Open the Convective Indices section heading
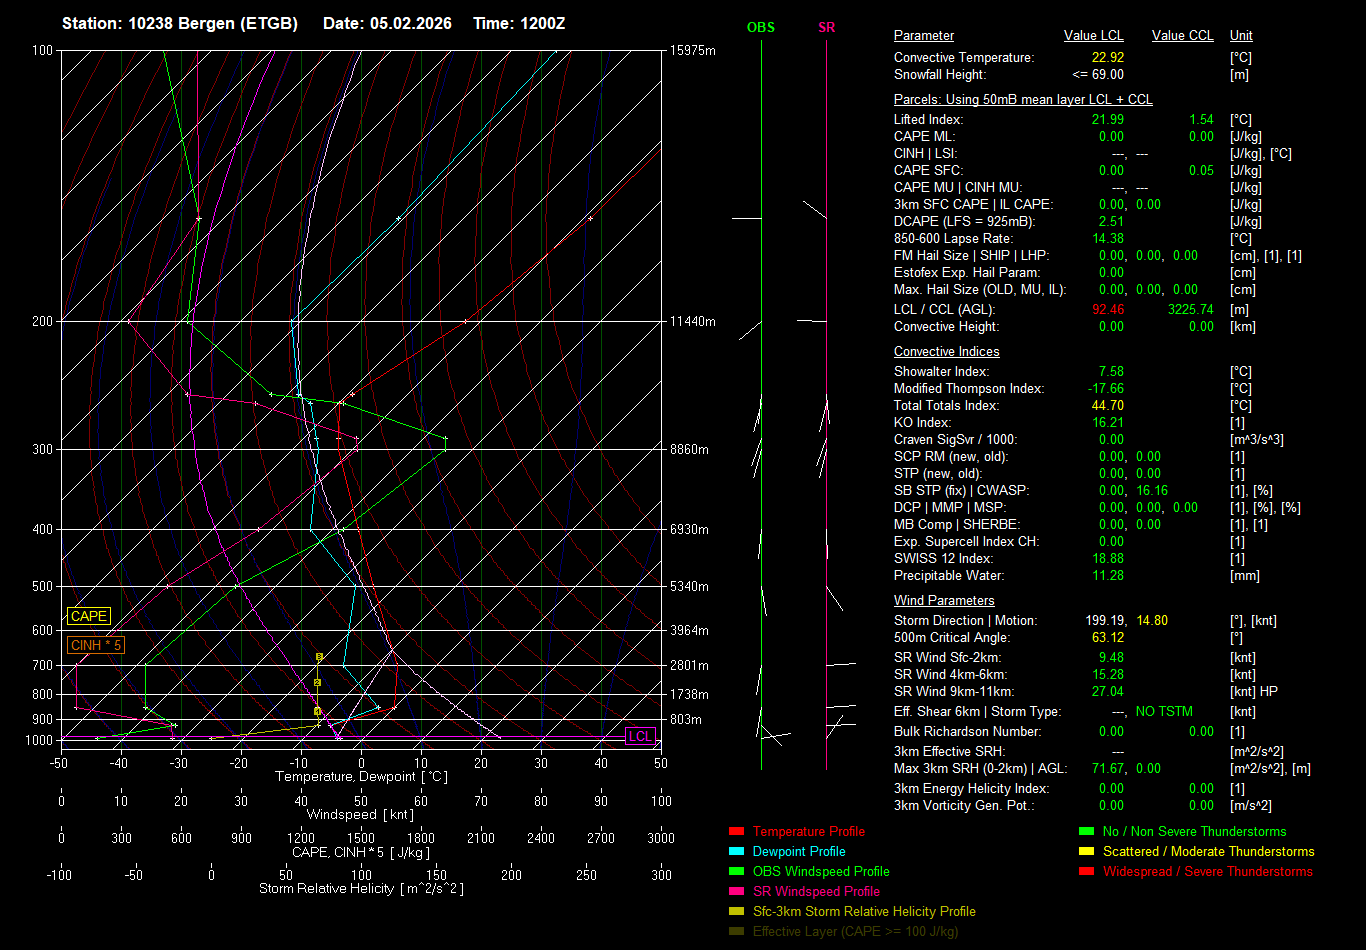Screen dimensions: 1366x950 946,352
